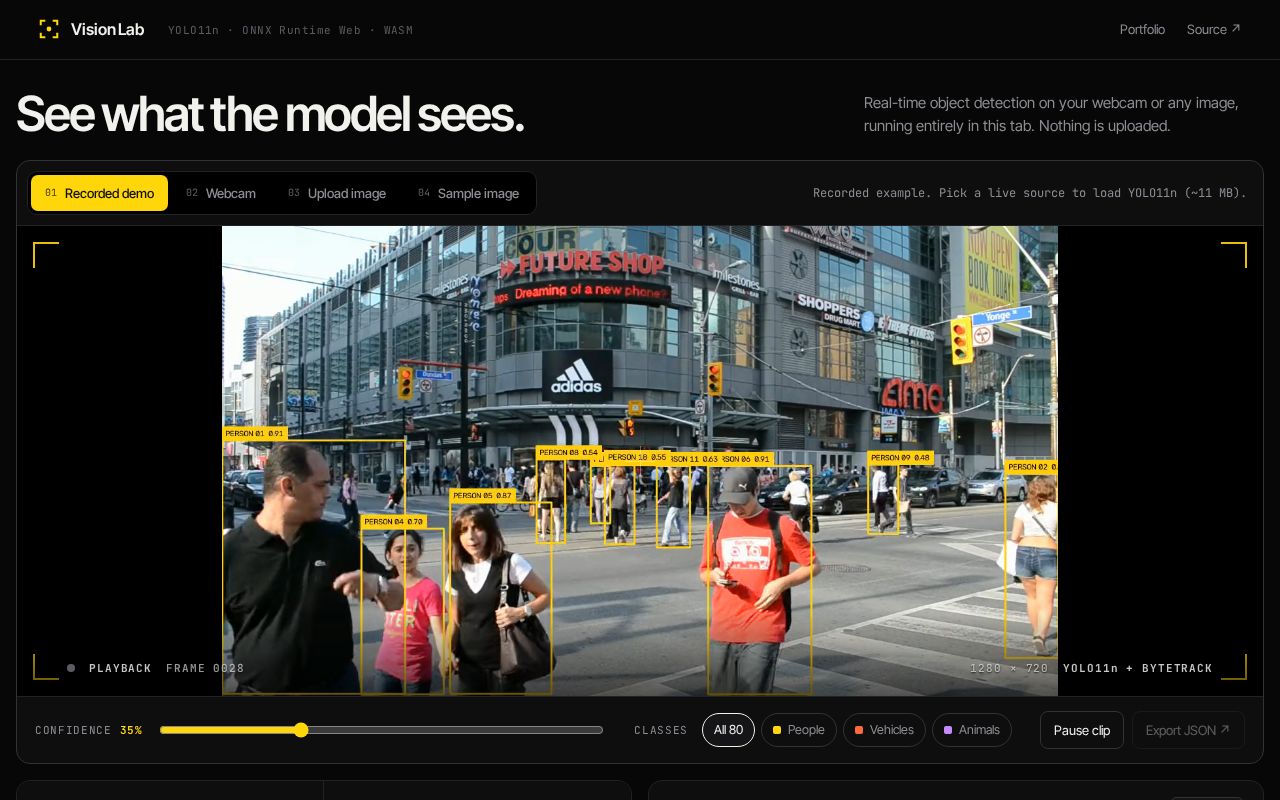Click the yellow People color dot
Screen dimensions: 1280x800
(777, 730)
